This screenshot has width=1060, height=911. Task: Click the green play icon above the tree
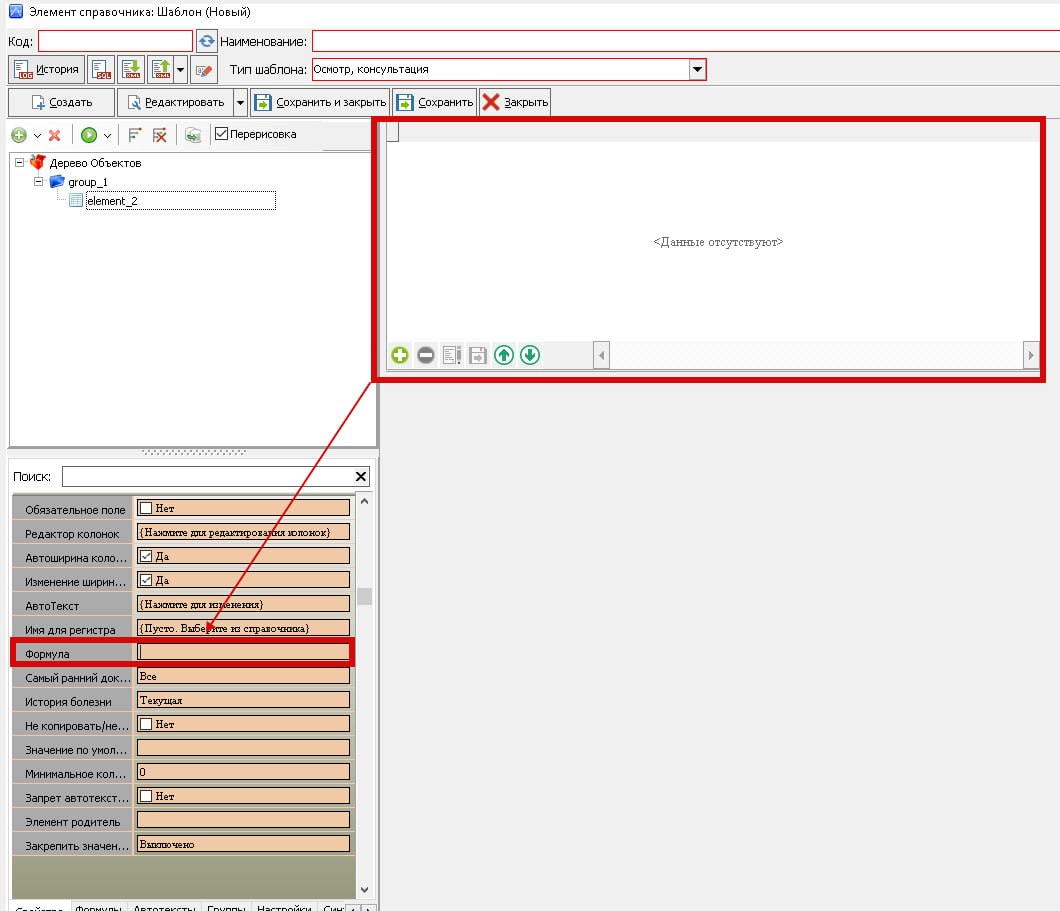pos(89,135)
